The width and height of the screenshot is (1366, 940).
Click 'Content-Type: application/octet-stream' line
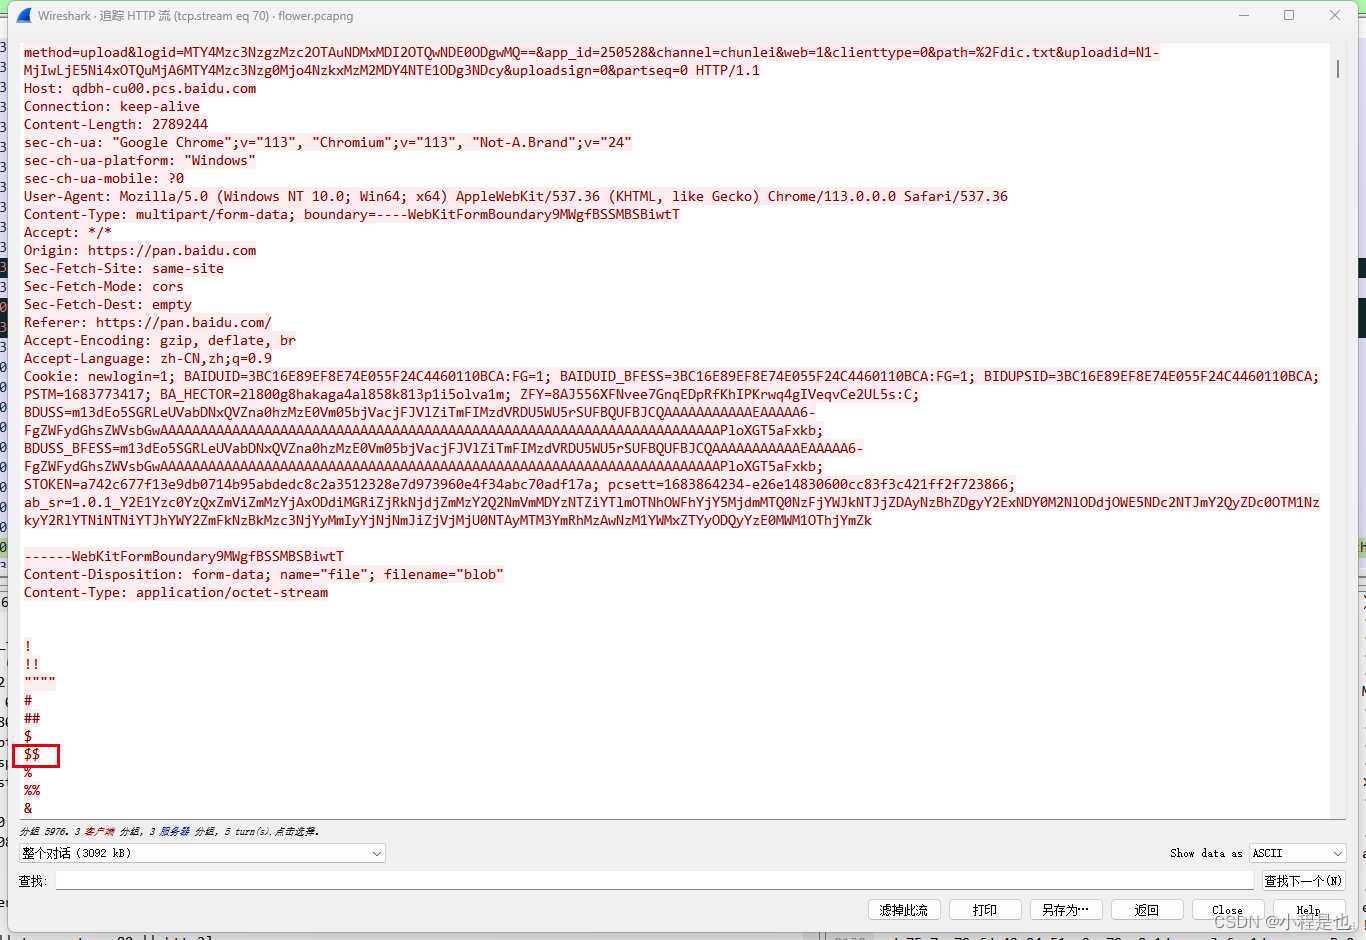tap(176, 592)
